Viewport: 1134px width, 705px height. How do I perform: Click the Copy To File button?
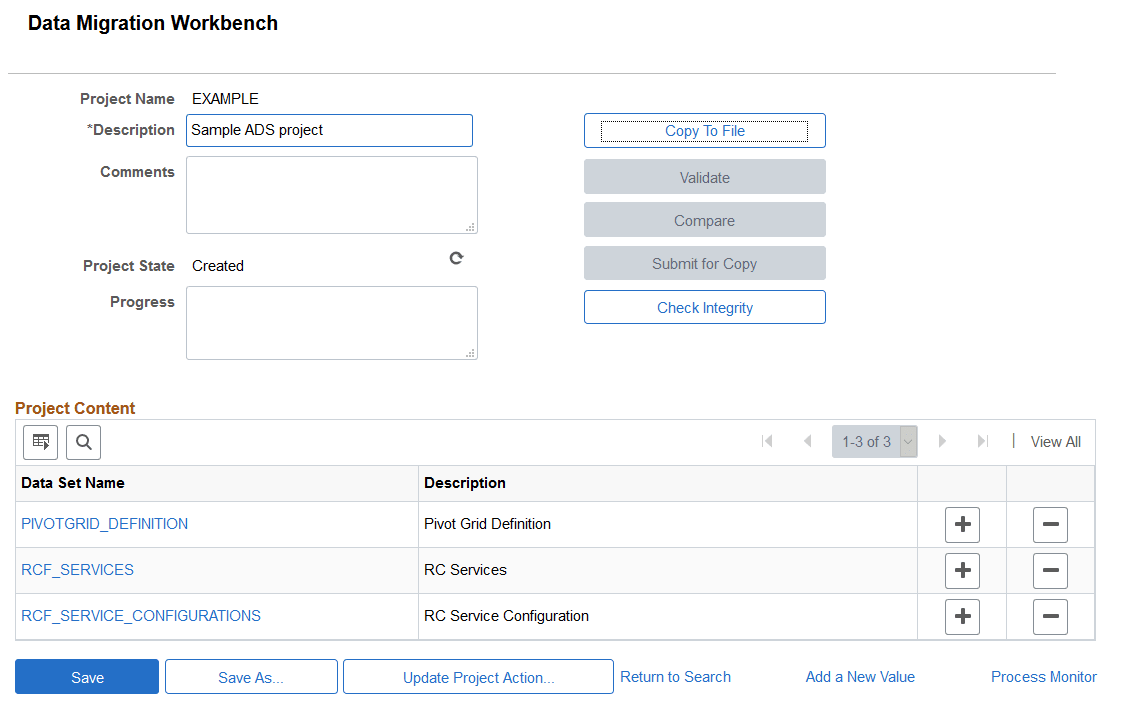click(704, 130)
